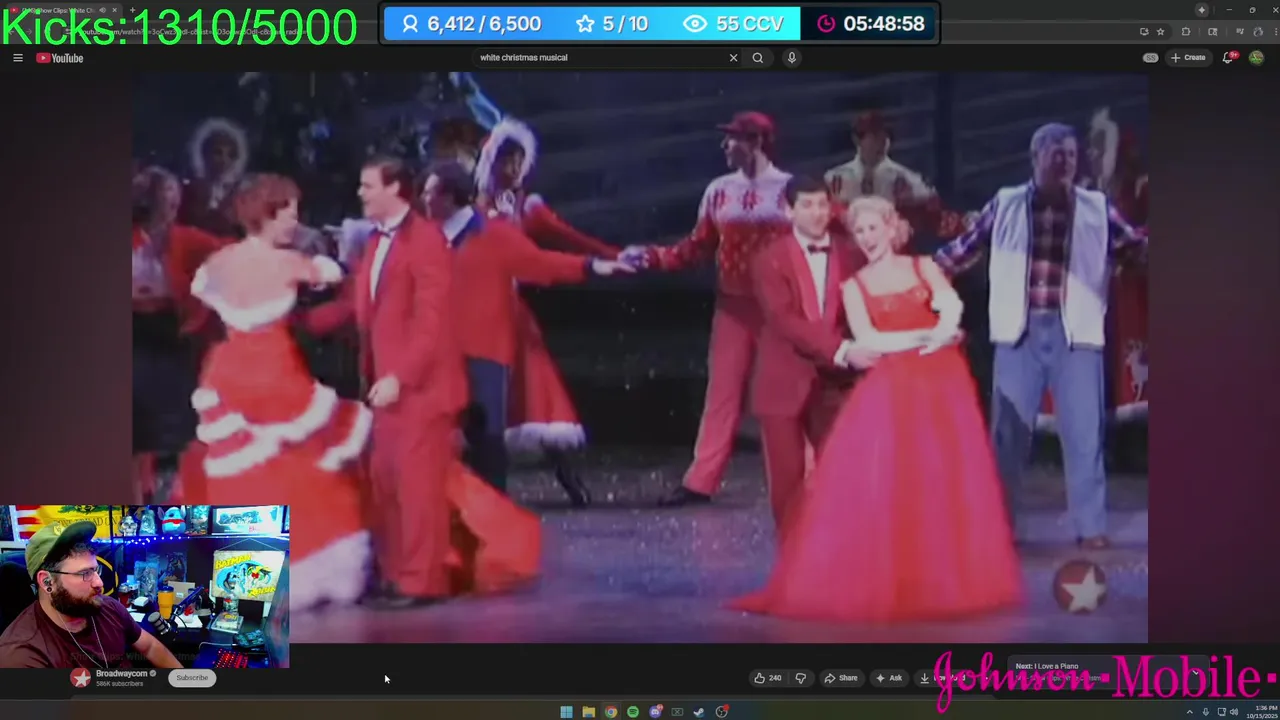The image size is (1280, 720).
Task: Open Chrome's three-dot menu
Action: click(x=1276, y=31)
